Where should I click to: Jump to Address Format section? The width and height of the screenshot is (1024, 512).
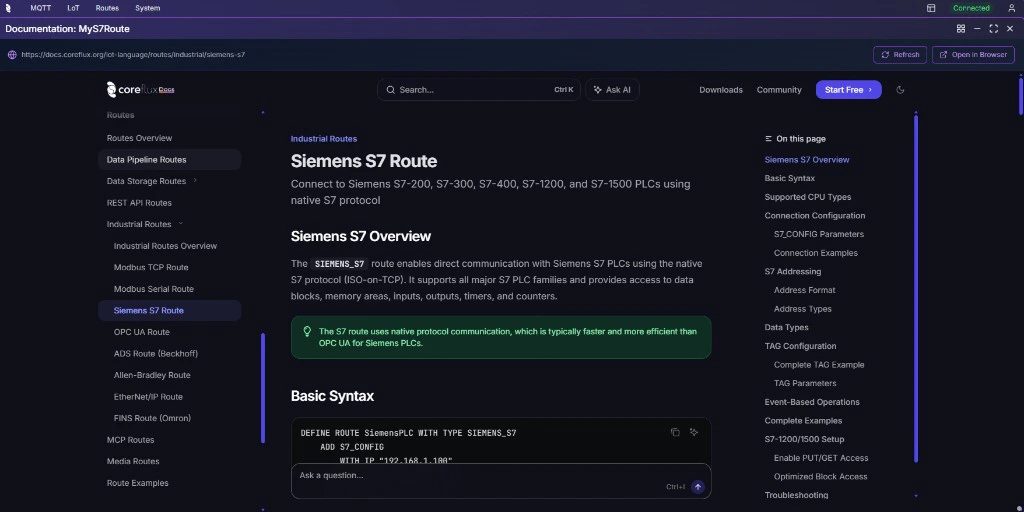[805, 290]
